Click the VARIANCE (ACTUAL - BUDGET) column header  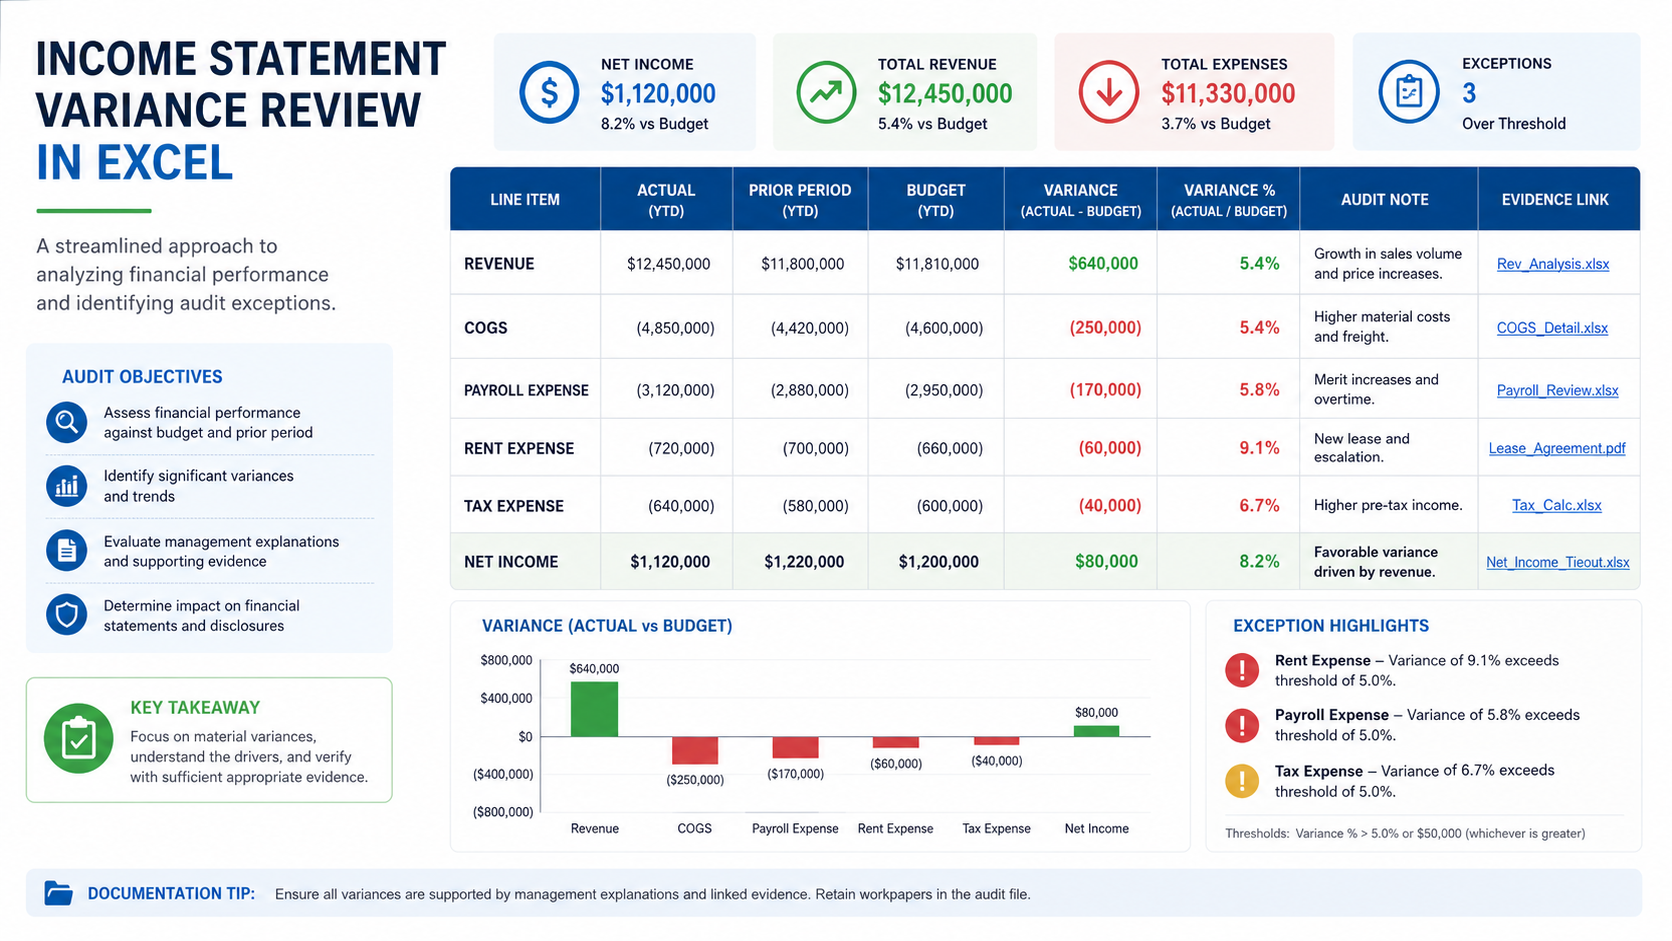tap(1080, 200)
